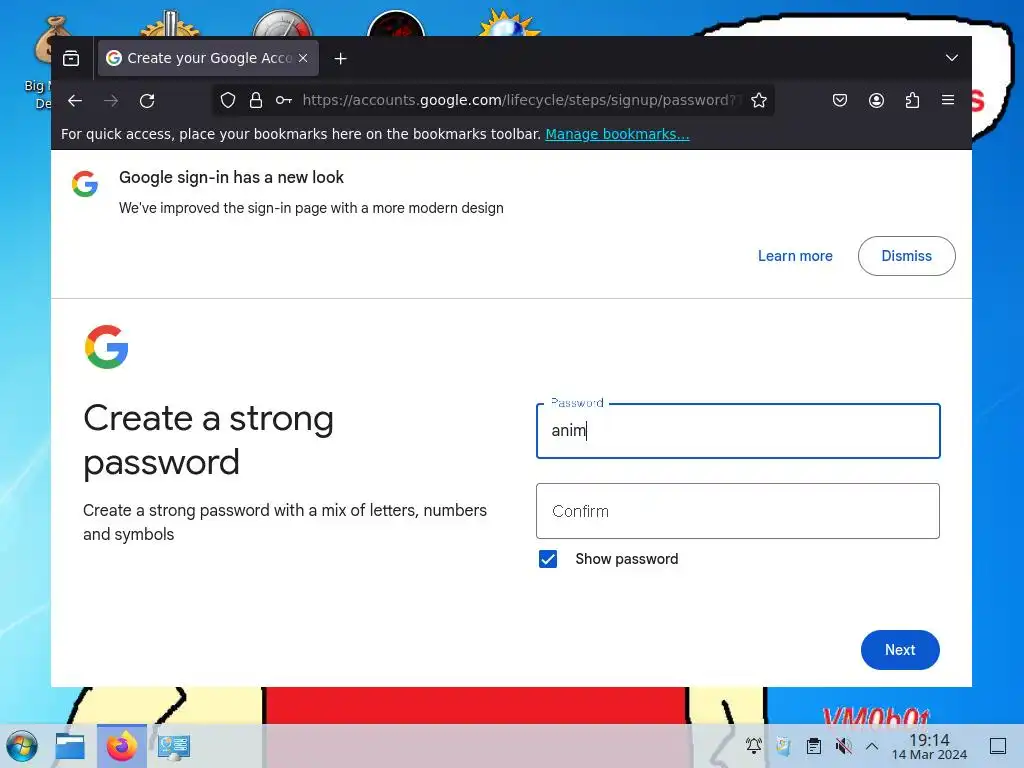This screenshot has width=1024, height=768.
Task: Click the blue Next button
Action: (x=900, y=650)
